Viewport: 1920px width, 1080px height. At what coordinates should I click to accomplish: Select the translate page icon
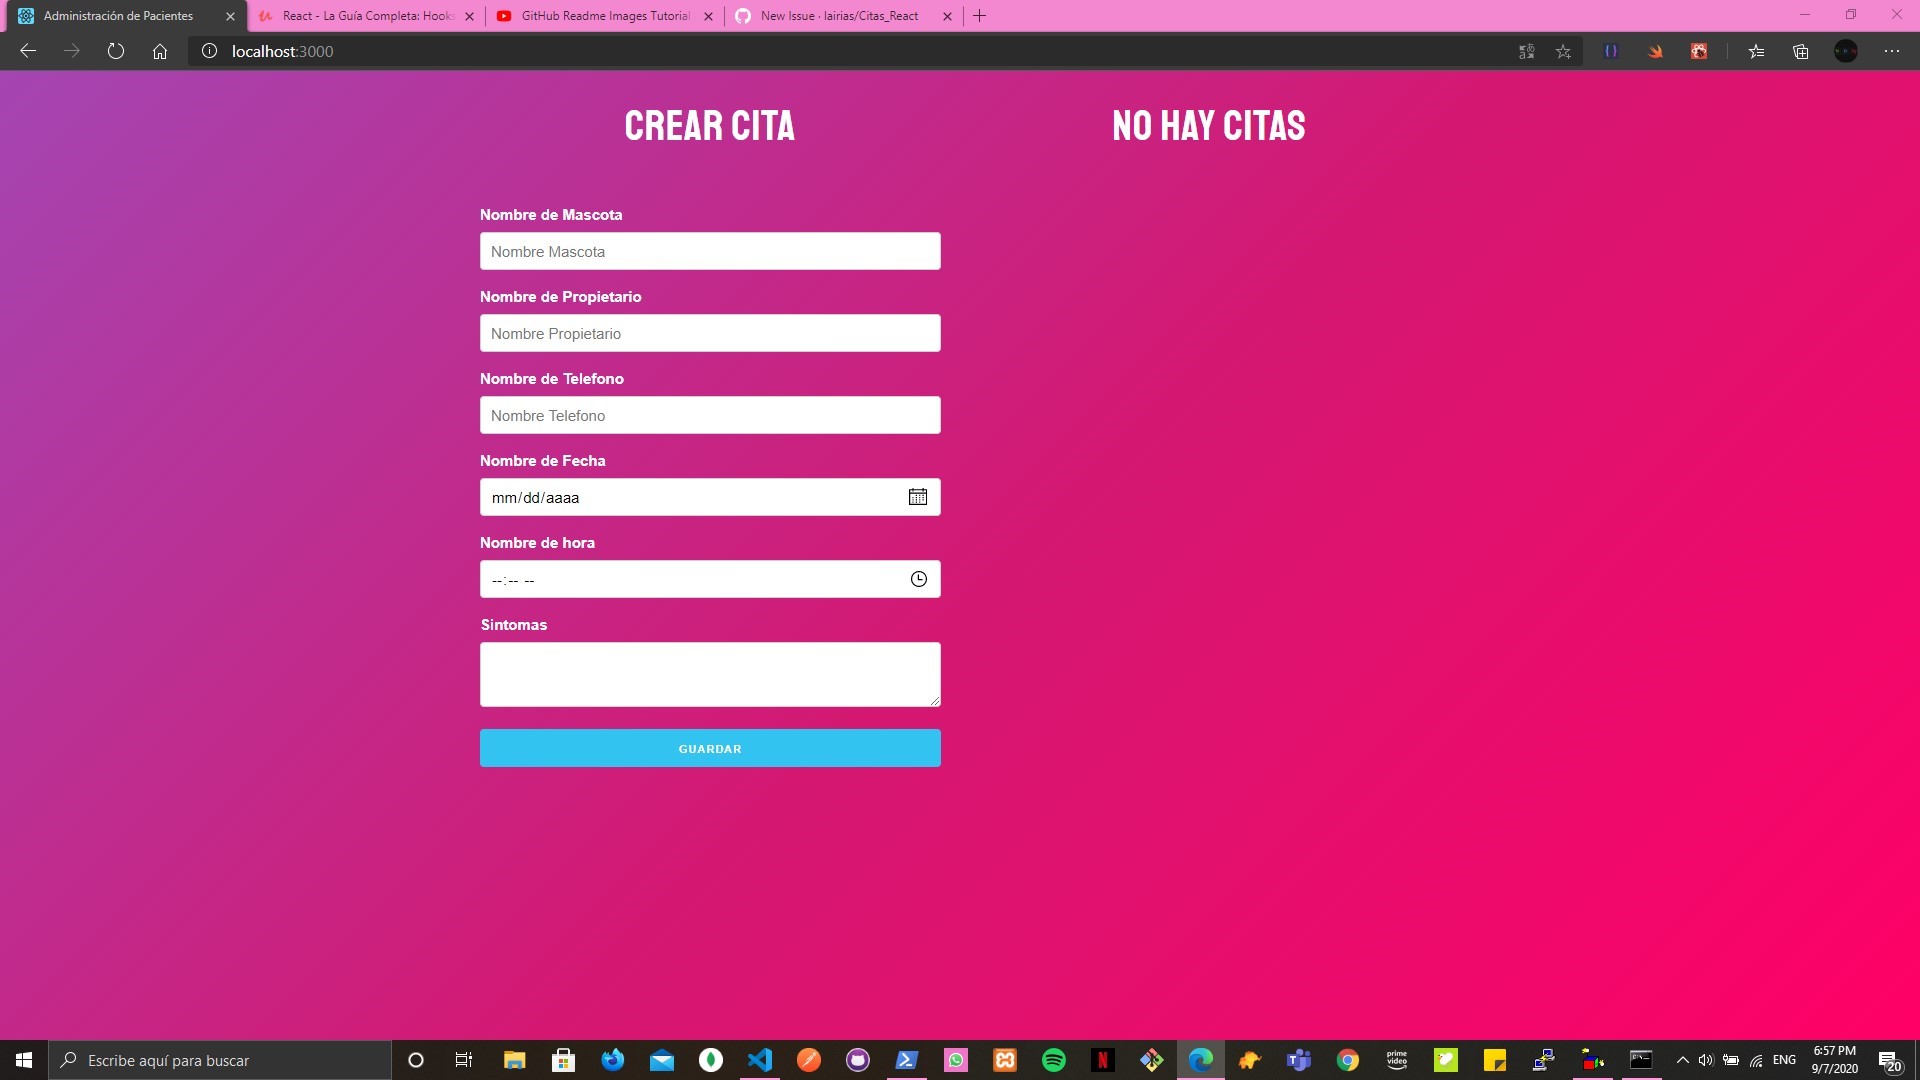pyautogui.click(x=1527, y=51)
